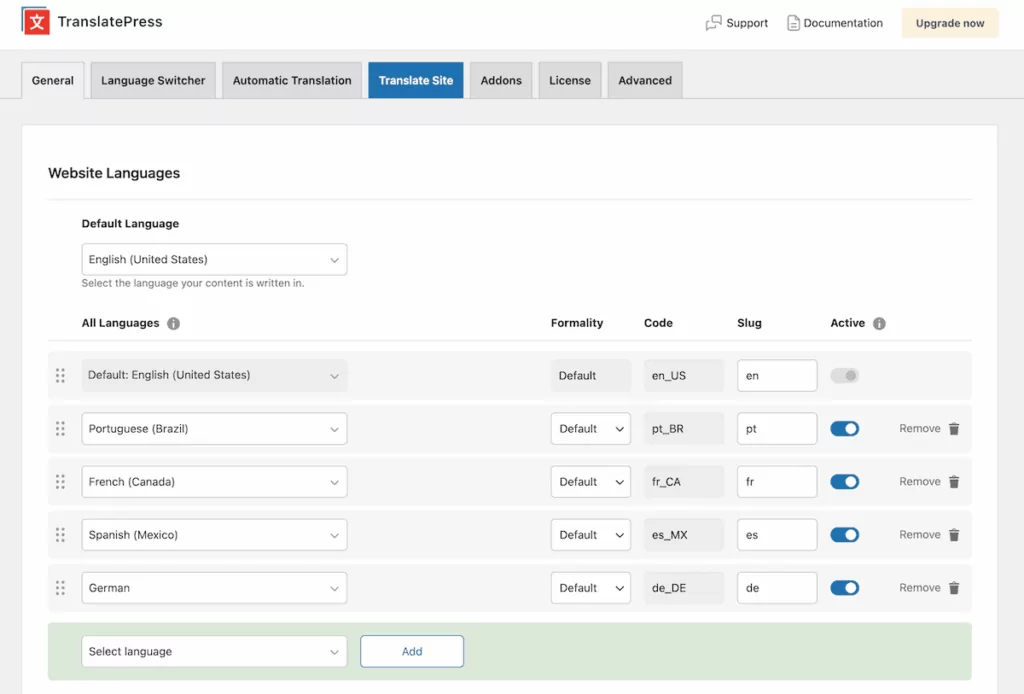Open Spanish (Mexico) language dropdown
Image resolution: width=1024 pixels, height=694 pixels.
(x=214, y=535)
